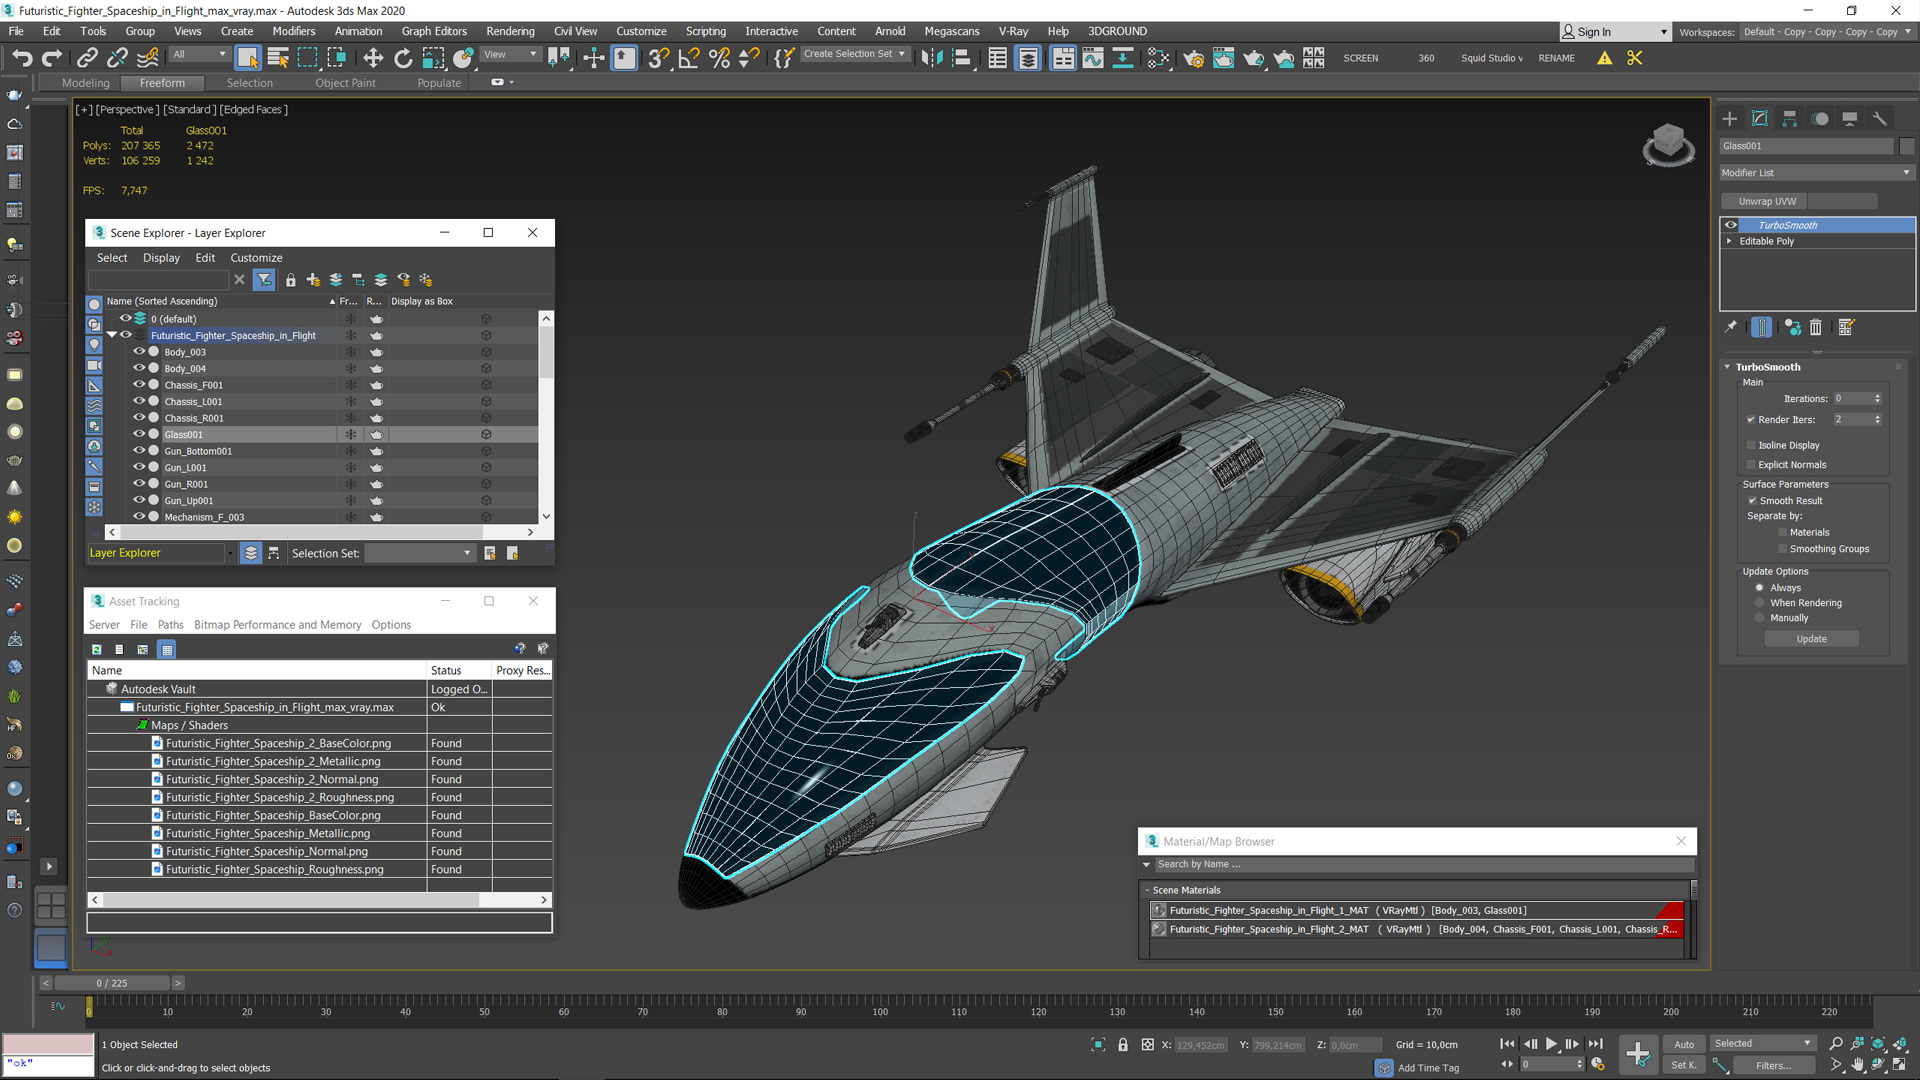Open the Graph Editors menu
This screenshot has height=1080, width=1920.
point(434,31)
